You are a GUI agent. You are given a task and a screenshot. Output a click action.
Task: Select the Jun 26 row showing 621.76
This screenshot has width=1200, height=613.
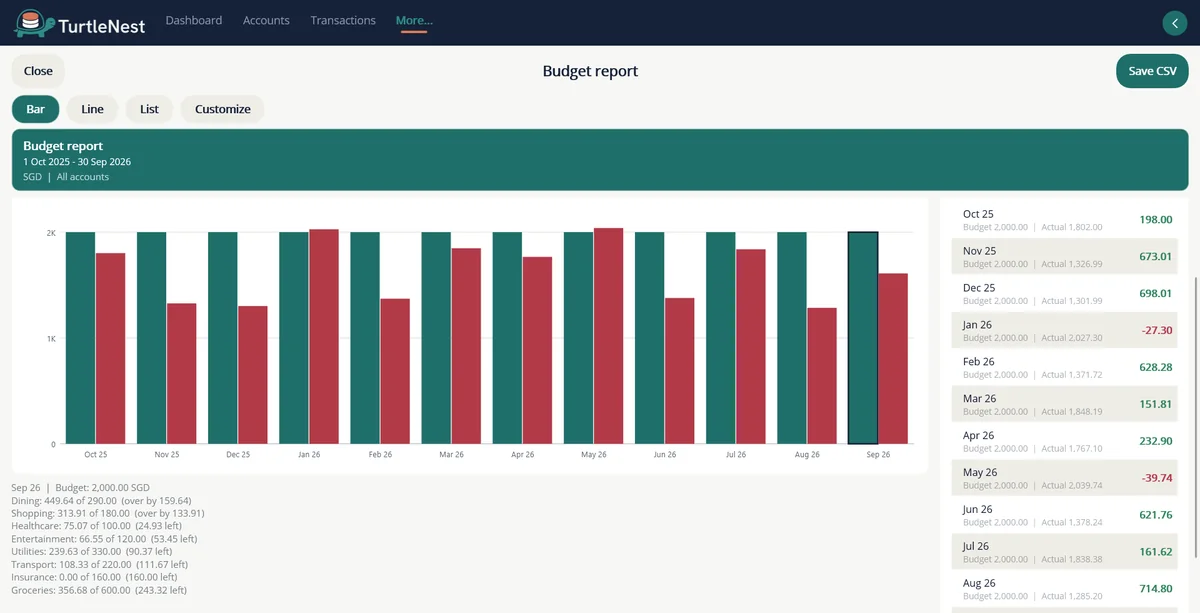[x=1066, y=515]
